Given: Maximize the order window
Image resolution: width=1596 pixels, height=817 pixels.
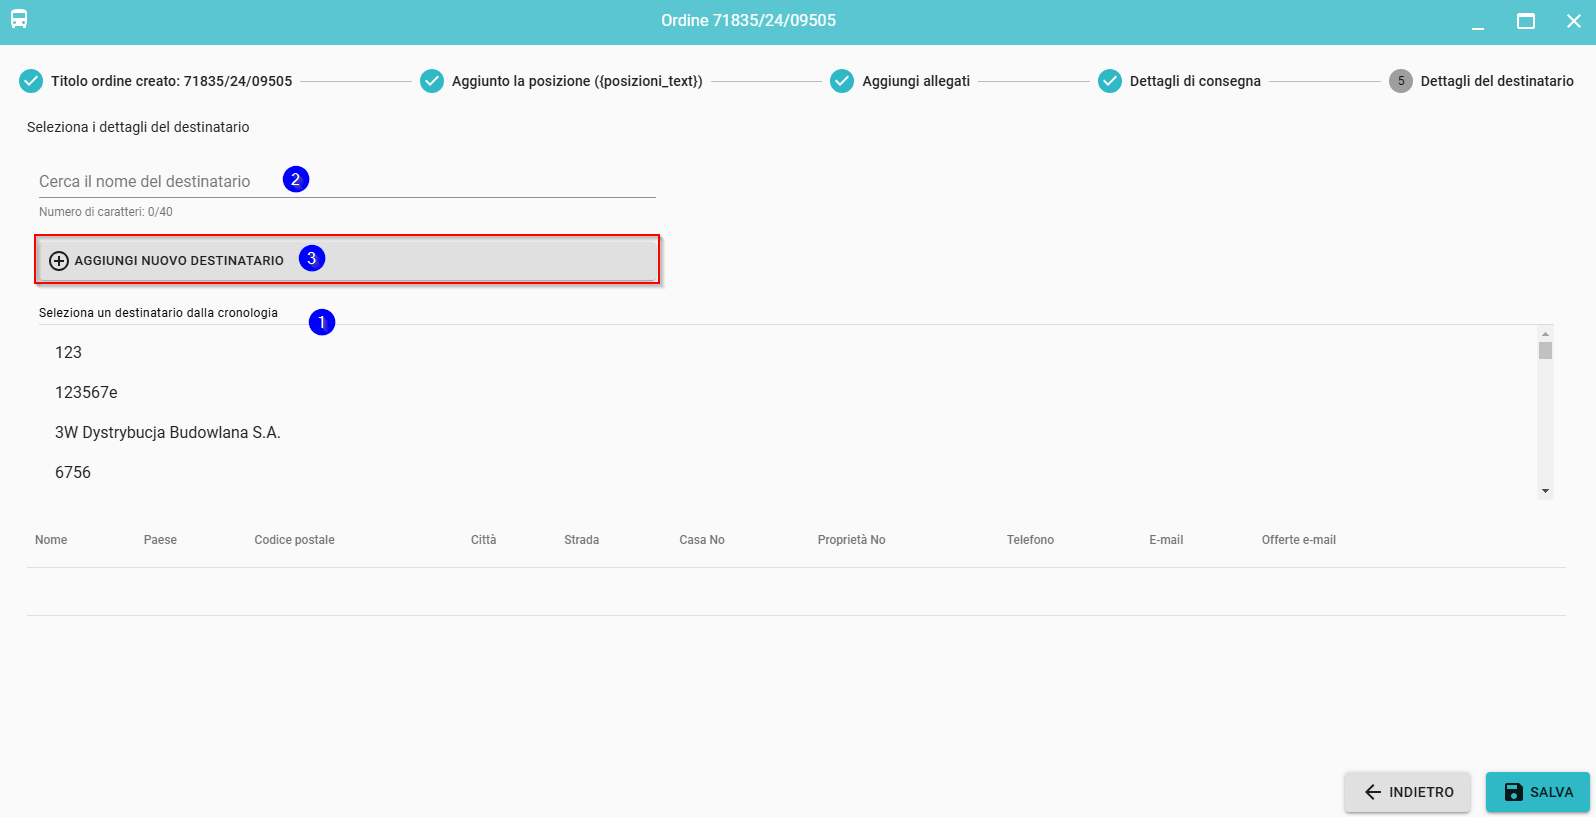Looking at the screenshot, I should (1525, 21).
